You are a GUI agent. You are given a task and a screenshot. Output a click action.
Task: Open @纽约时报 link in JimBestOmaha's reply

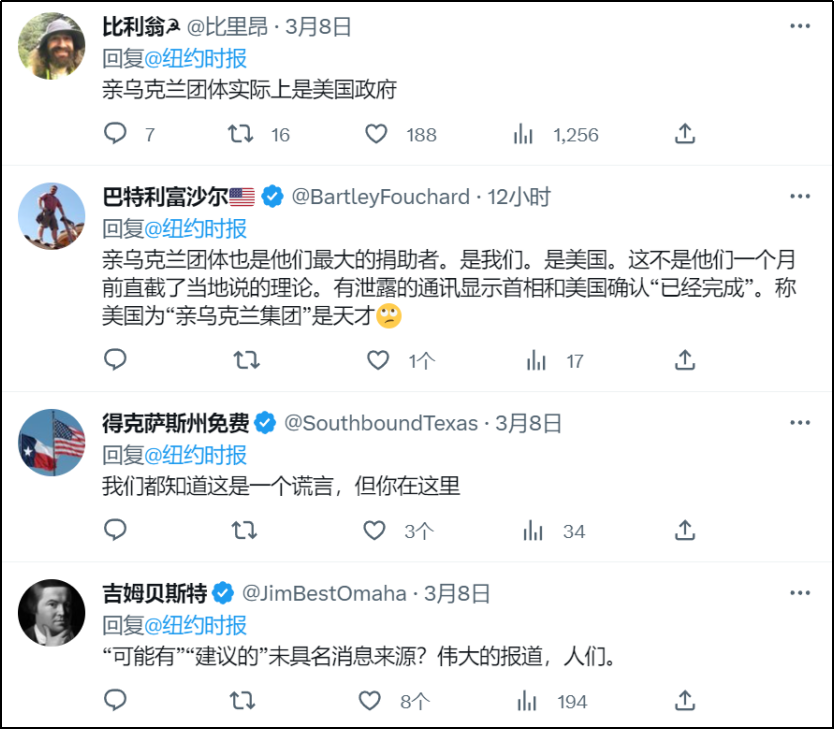pos(197,625)
